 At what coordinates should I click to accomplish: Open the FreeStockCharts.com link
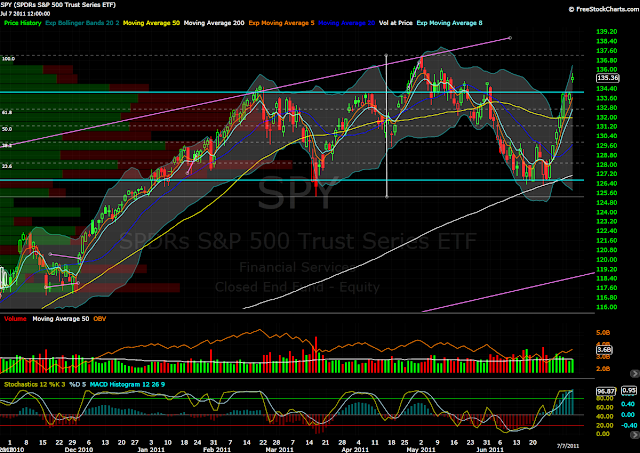click(604, 9)
